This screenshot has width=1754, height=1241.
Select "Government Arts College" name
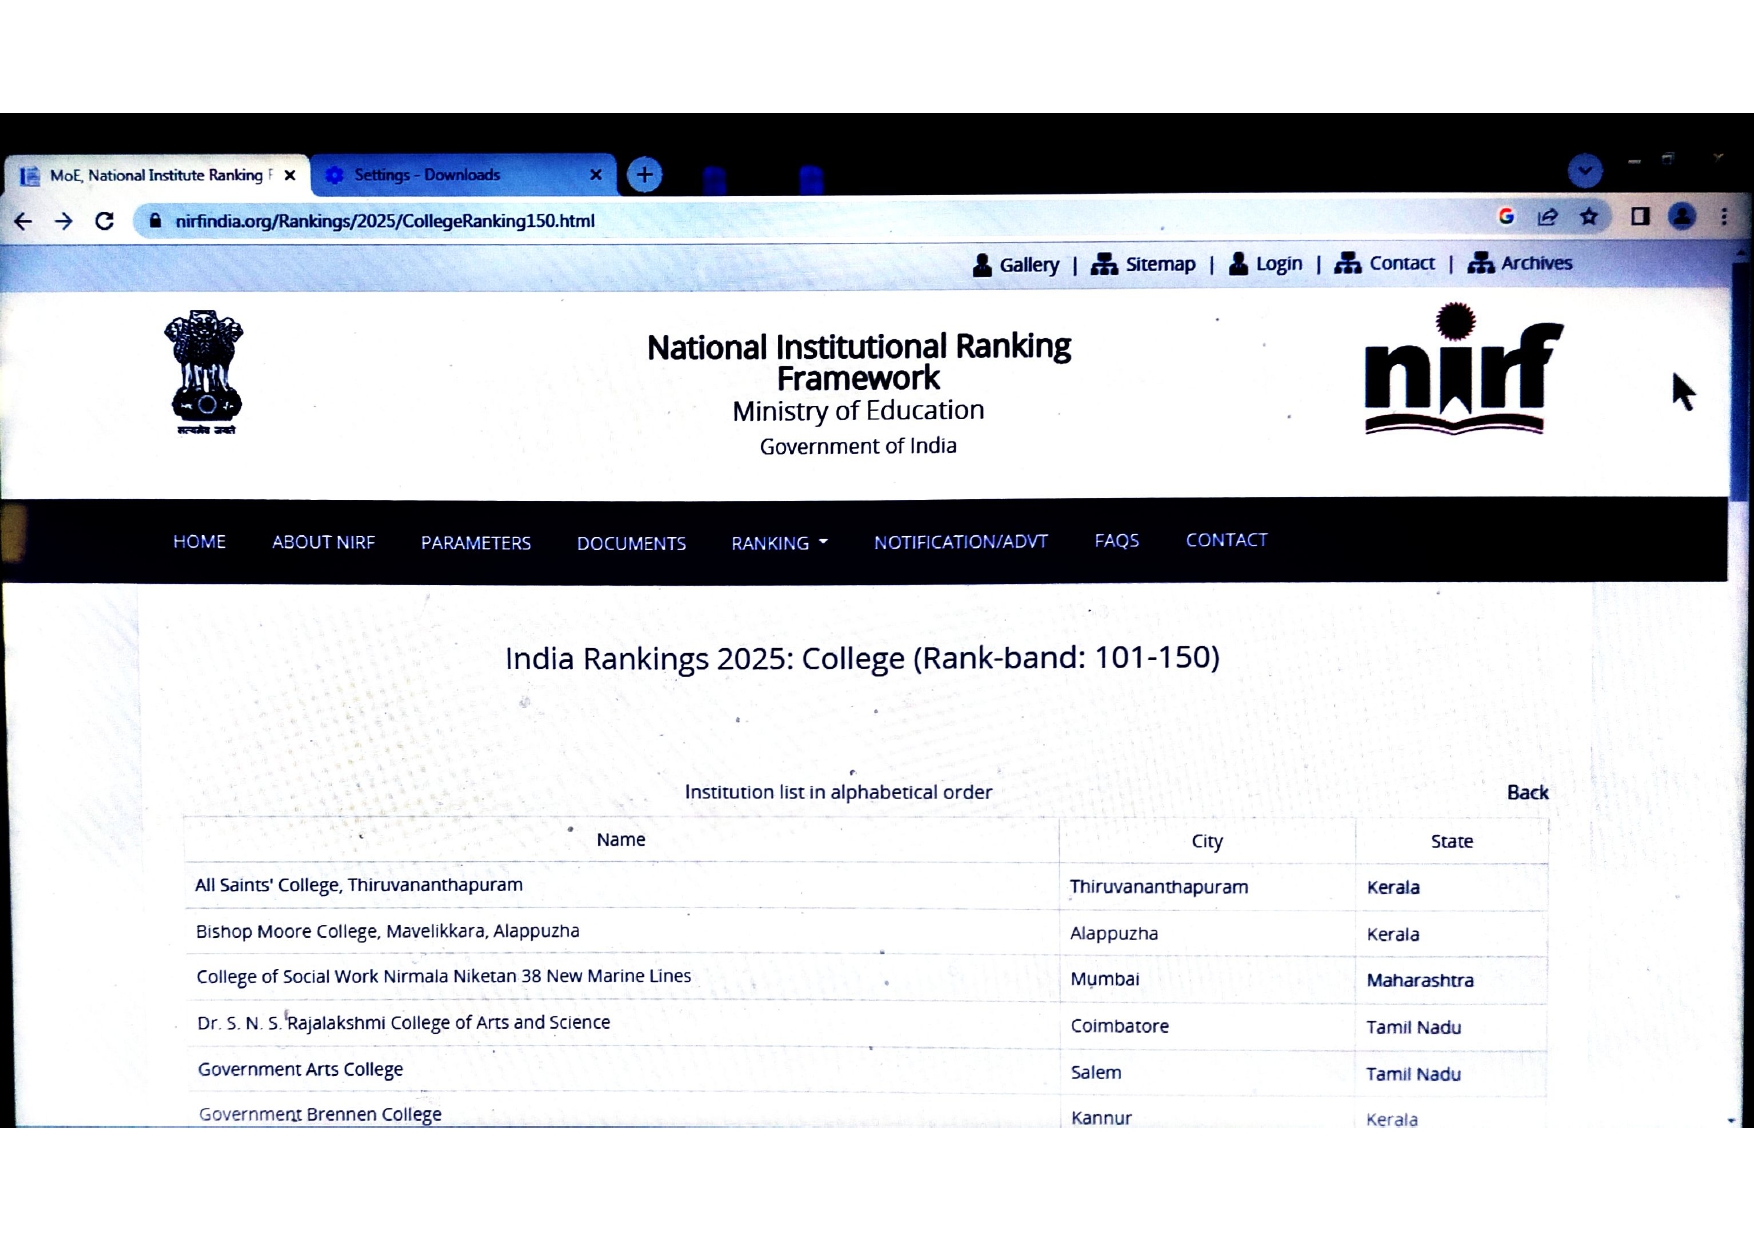tap(300, 1069)
